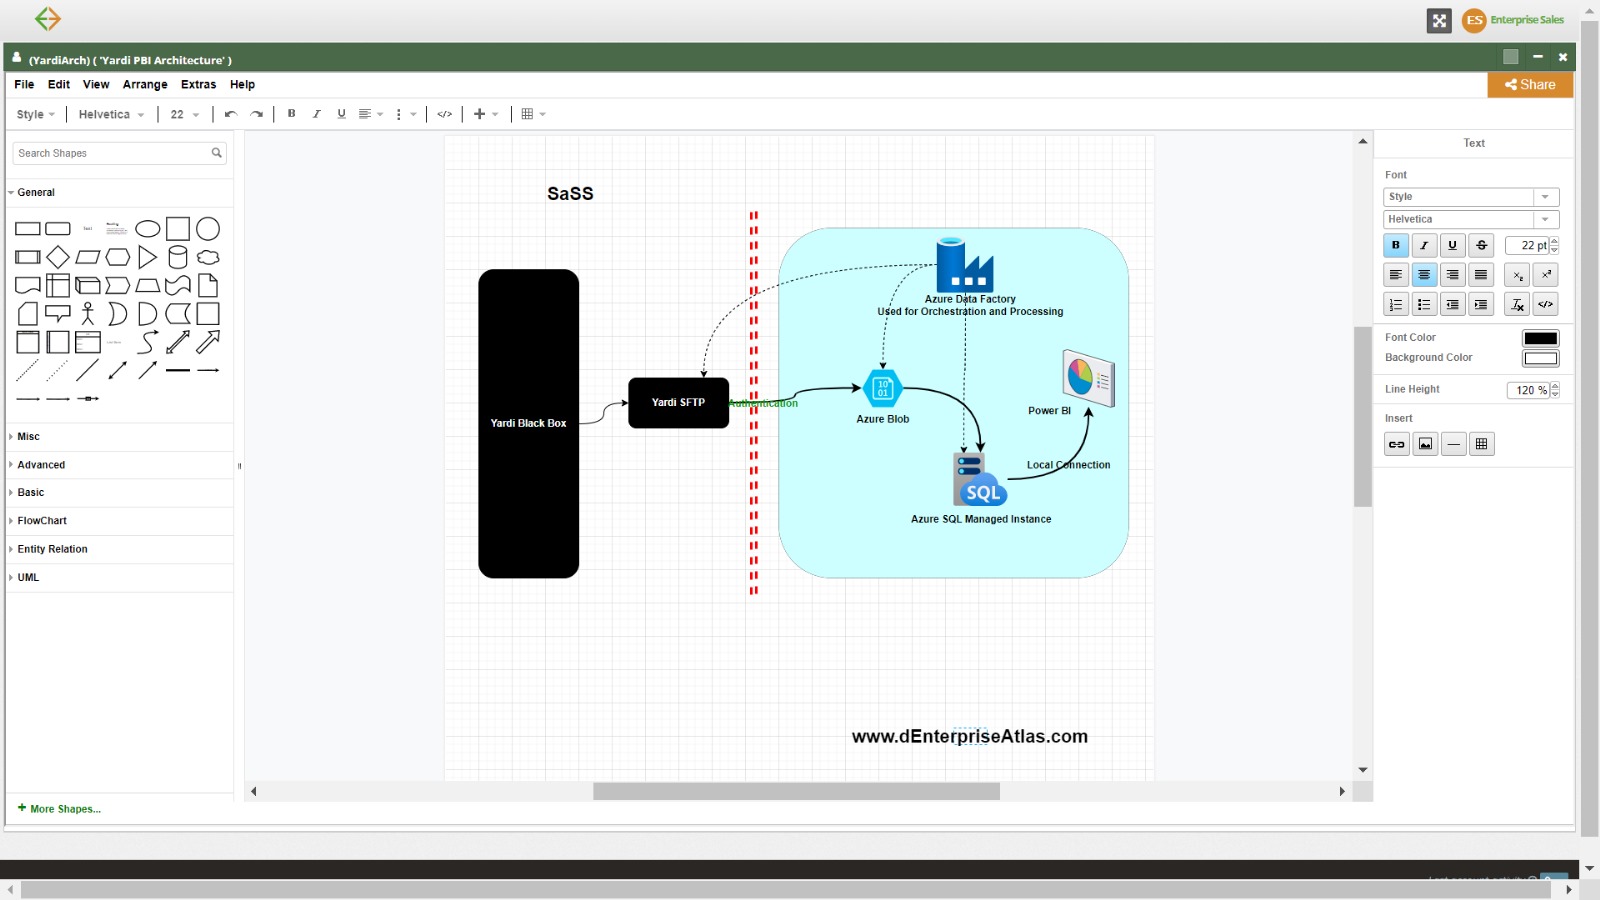
Task: Click the More Shapes link
Action: pos(59,809)
